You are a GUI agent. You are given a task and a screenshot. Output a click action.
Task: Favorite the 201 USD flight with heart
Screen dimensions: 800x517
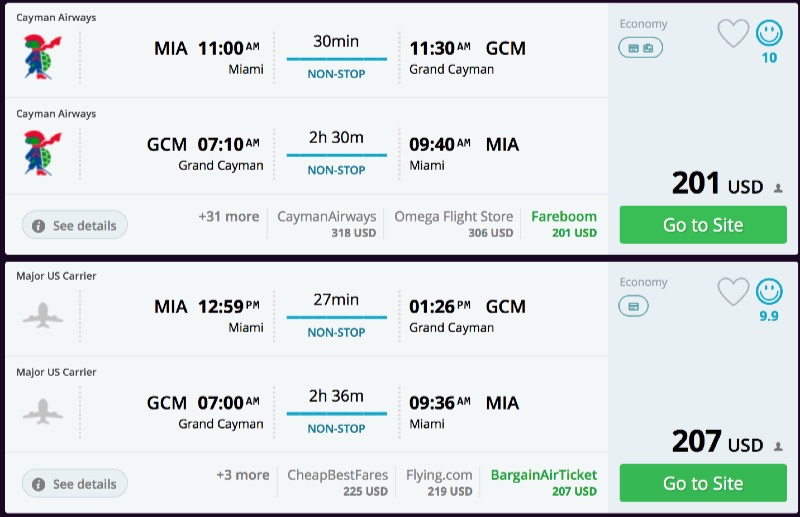[x=733, y=35]
